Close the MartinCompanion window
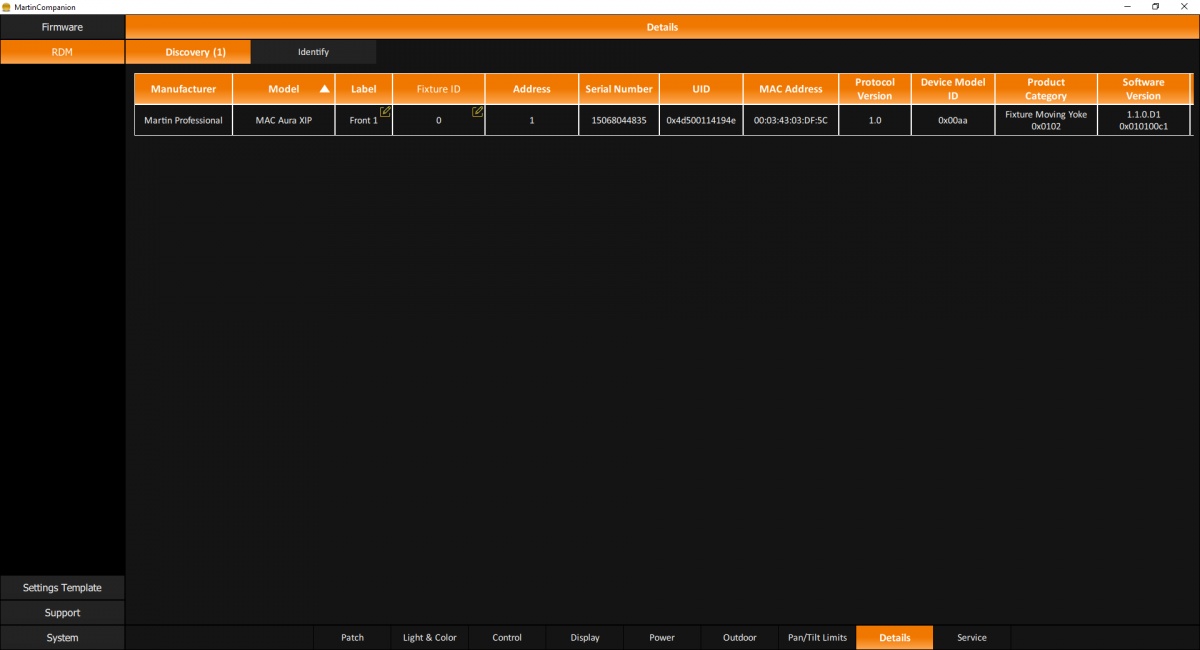This screenshot has width=1200, height=650. 1184,7
